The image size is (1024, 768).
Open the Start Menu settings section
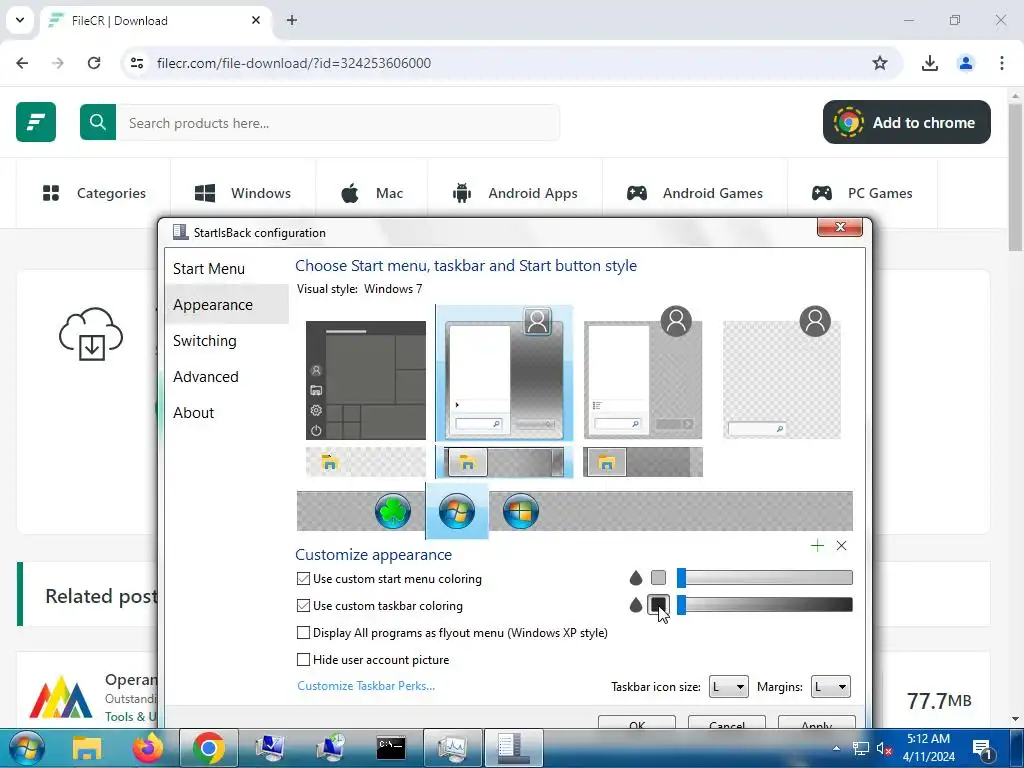(209, 268)
